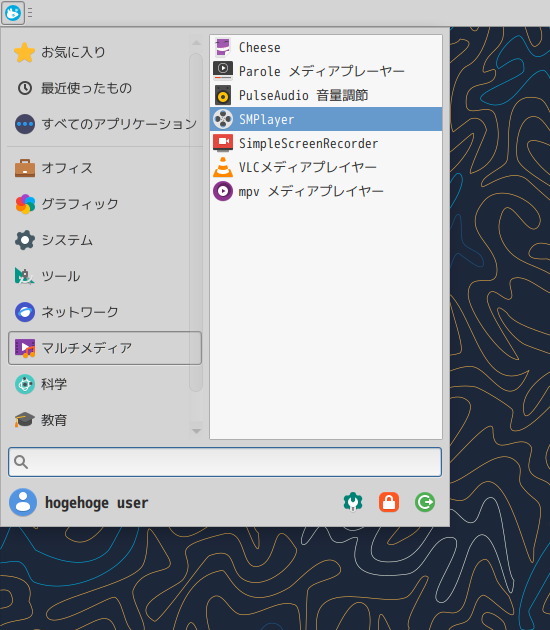550x630 pixels.
Task: Open VLCメディアプレイヤー
Action: click(x=325, y=167)
